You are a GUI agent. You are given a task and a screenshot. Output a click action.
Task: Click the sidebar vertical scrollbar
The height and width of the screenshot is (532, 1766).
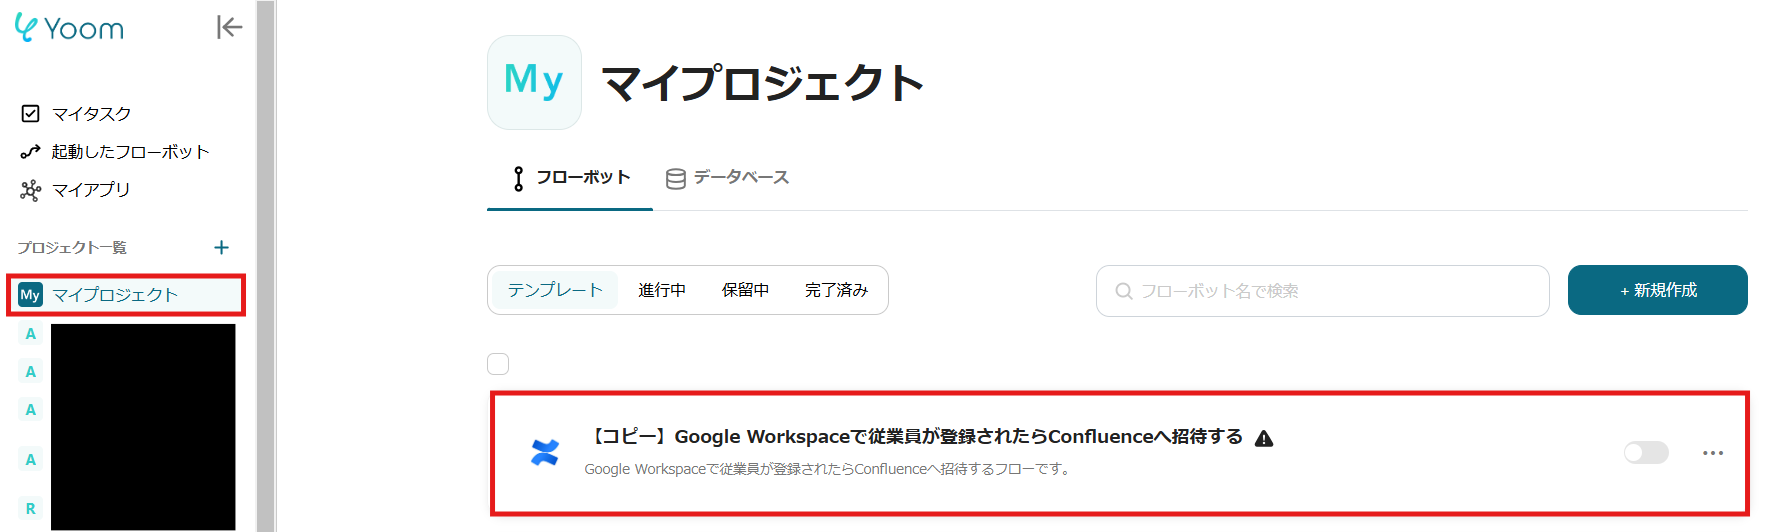pos(265,266)
